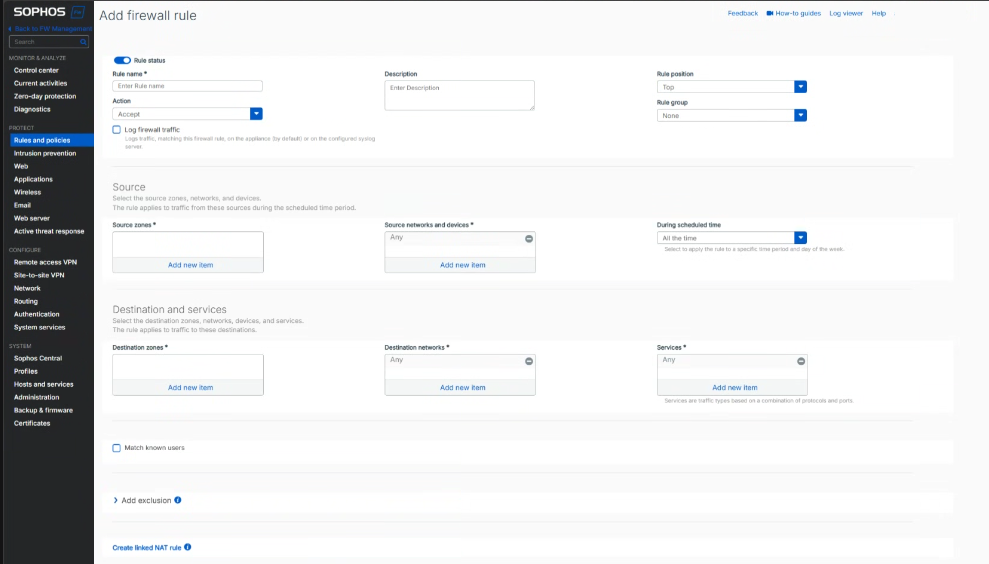Open Active threat response
The width and height of the screenshot is (989, 564).
49,232
